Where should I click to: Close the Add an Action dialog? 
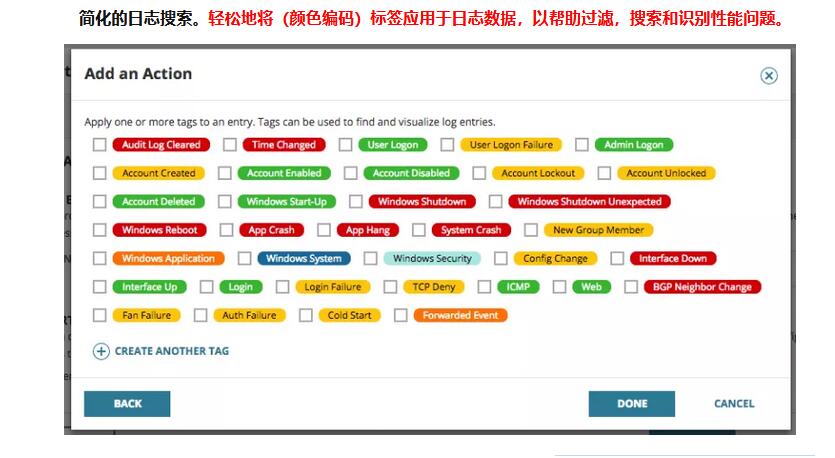[768, 76]
